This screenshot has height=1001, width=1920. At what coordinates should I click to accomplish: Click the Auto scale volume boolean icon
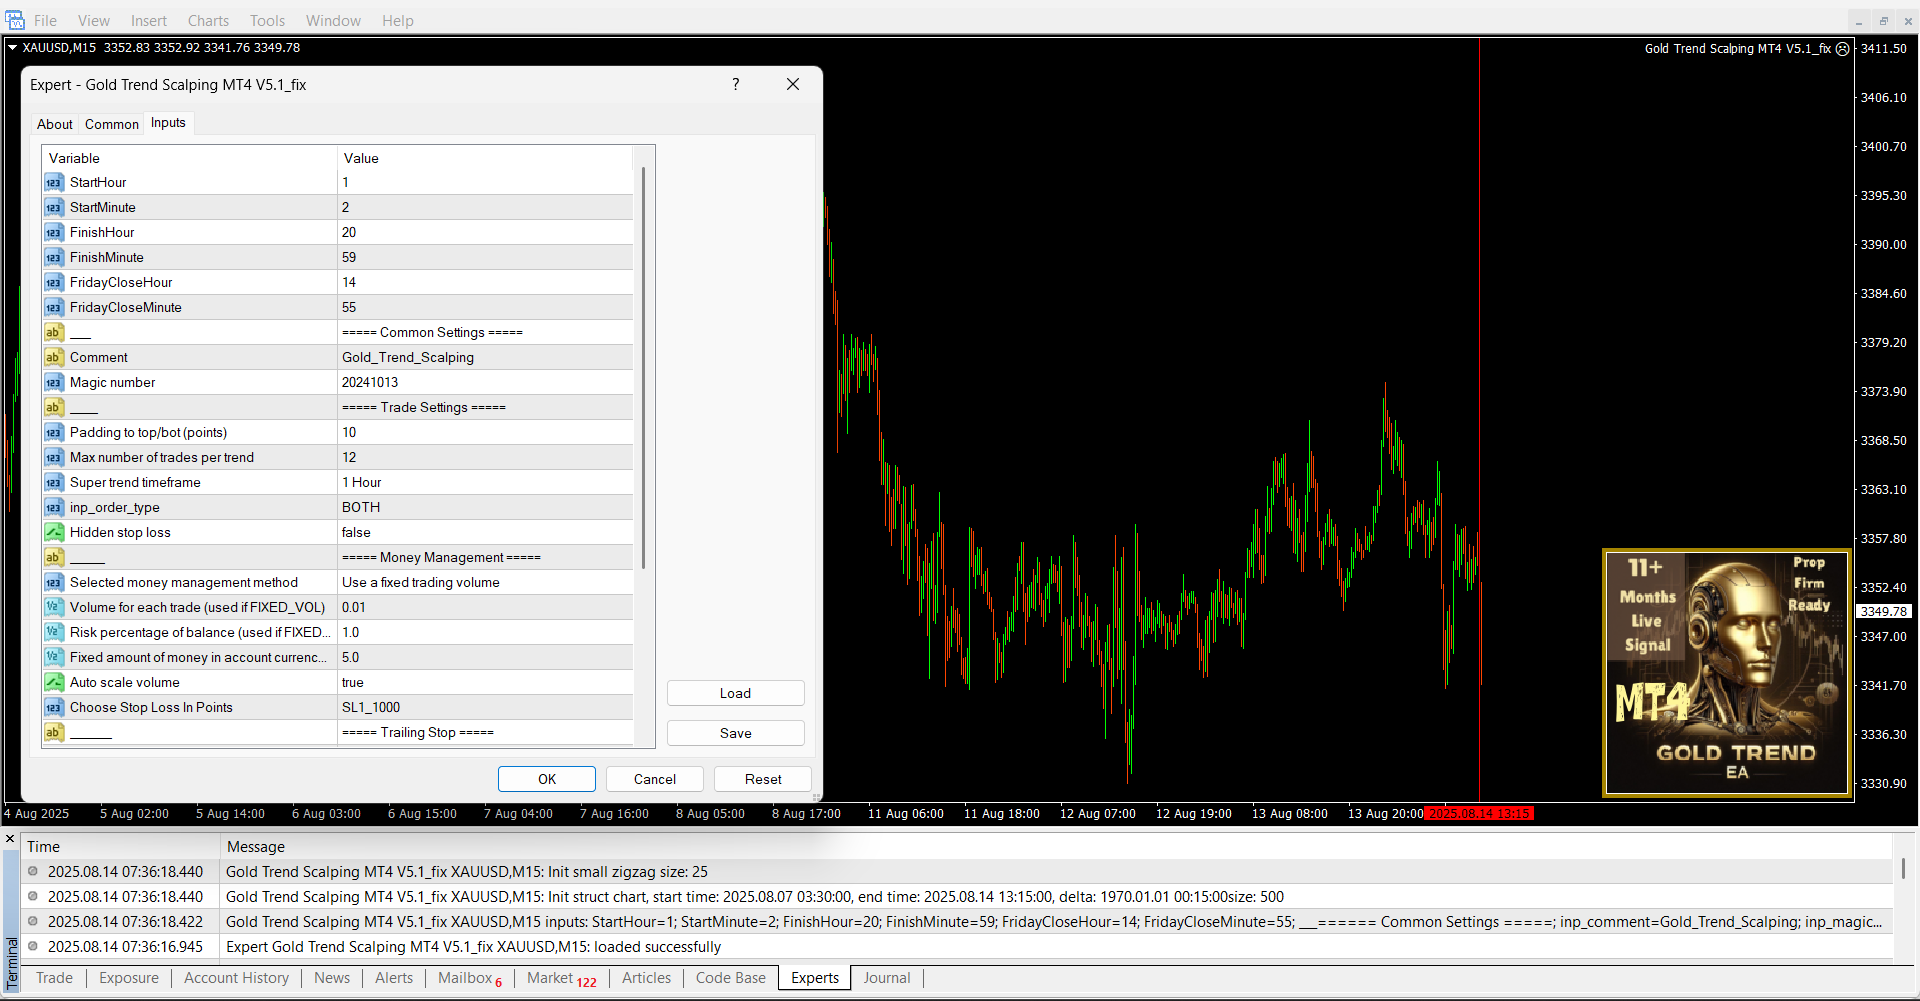[54, 683]
